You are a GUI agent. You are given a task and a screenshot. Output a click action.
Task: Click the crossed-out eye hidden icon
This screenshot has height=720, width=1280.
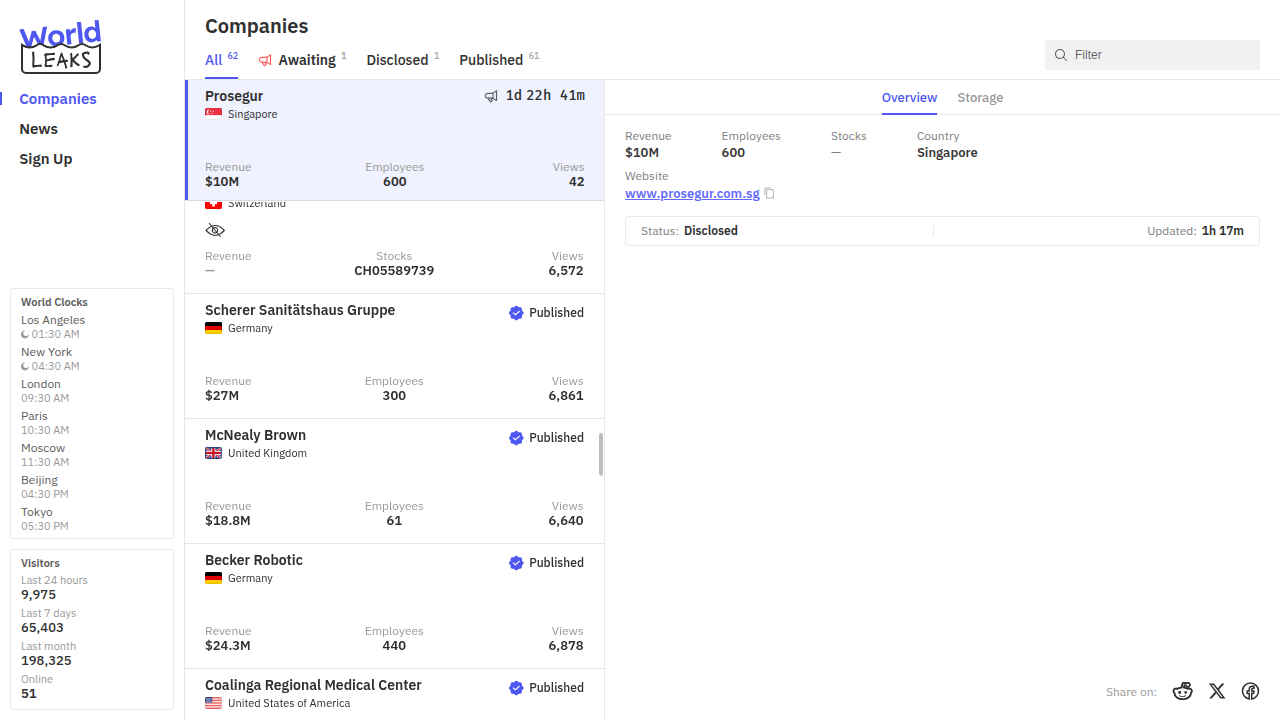click(215, 230)
